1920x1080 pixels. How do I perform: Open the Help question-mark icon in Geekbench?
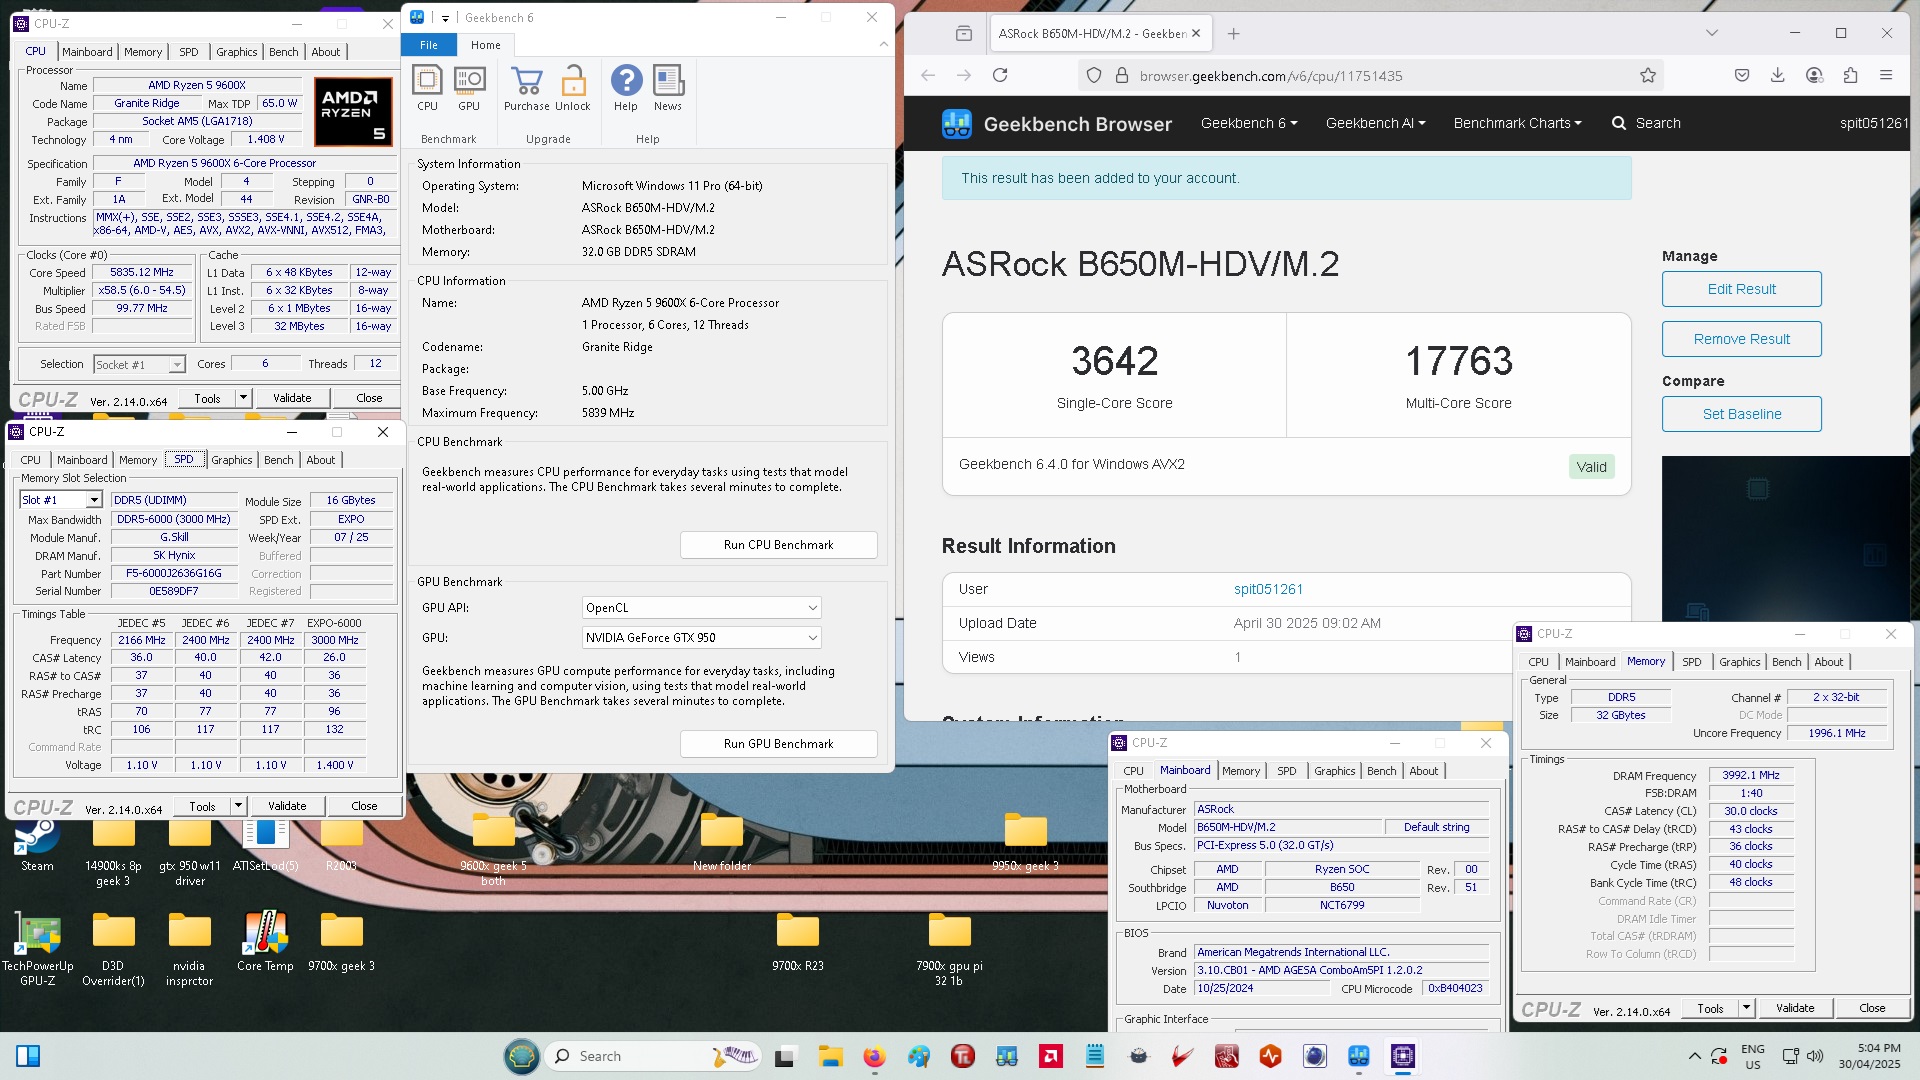point(626,80)
